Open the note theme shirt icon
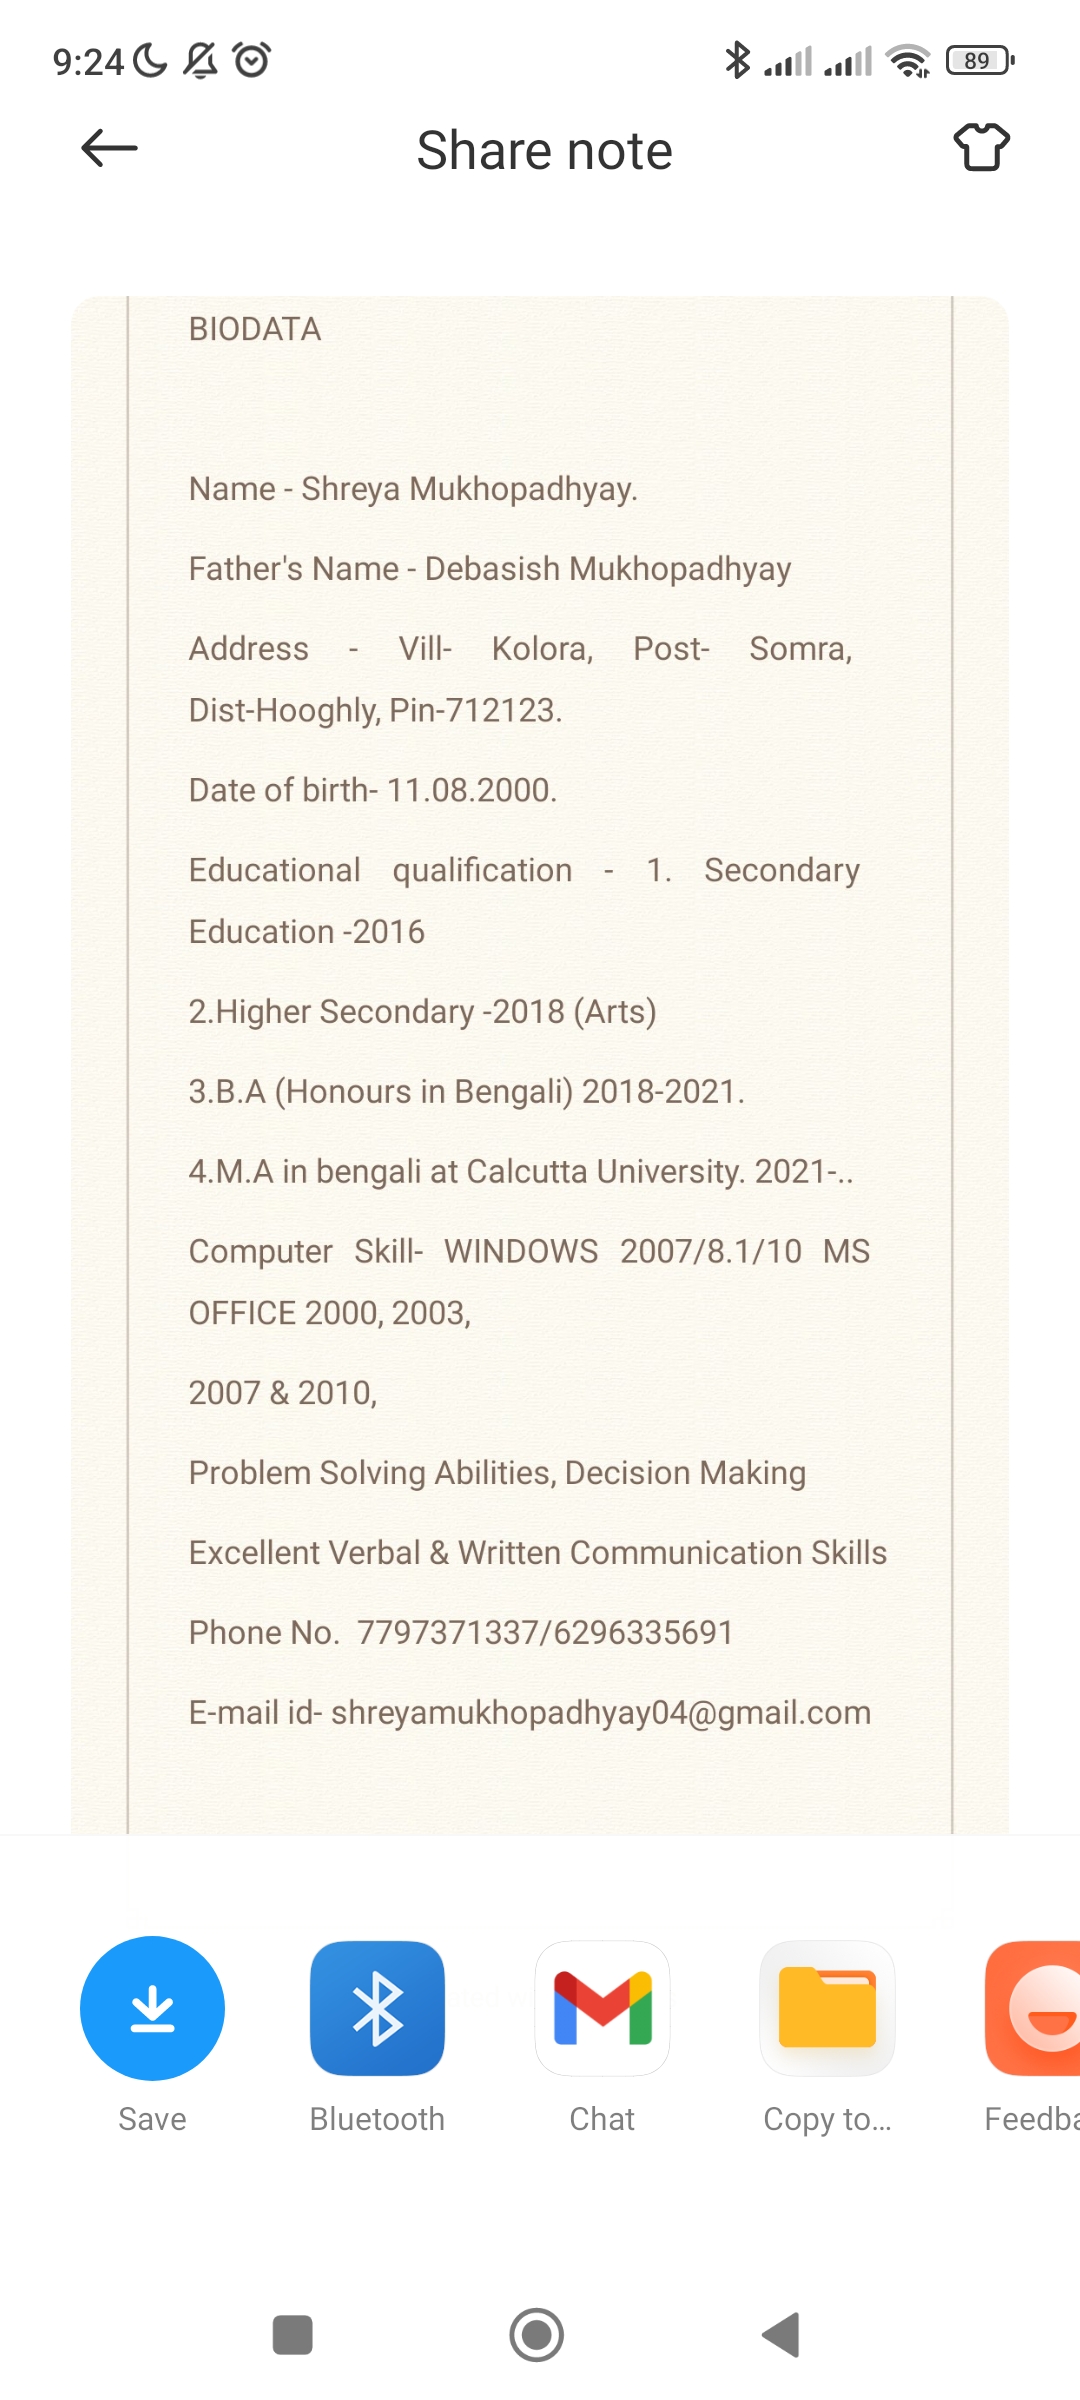 981,148
